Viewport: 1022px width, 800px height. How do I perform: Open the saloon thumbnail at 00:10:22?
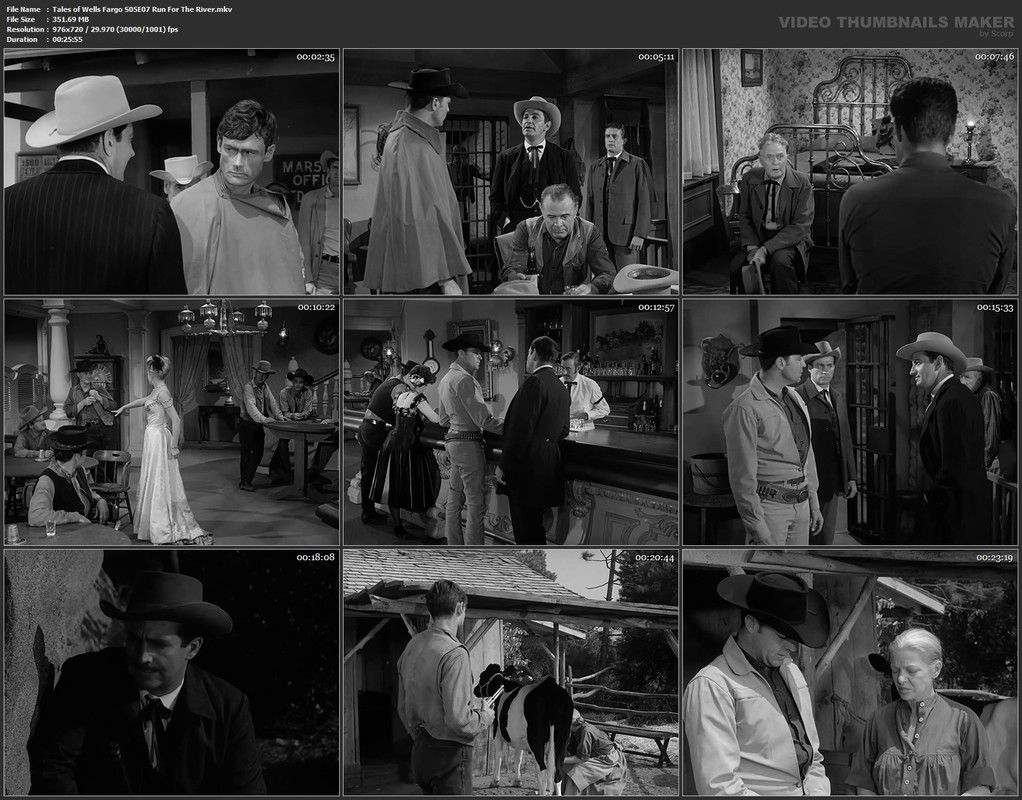pyautogui.click(x=171, y=422)
